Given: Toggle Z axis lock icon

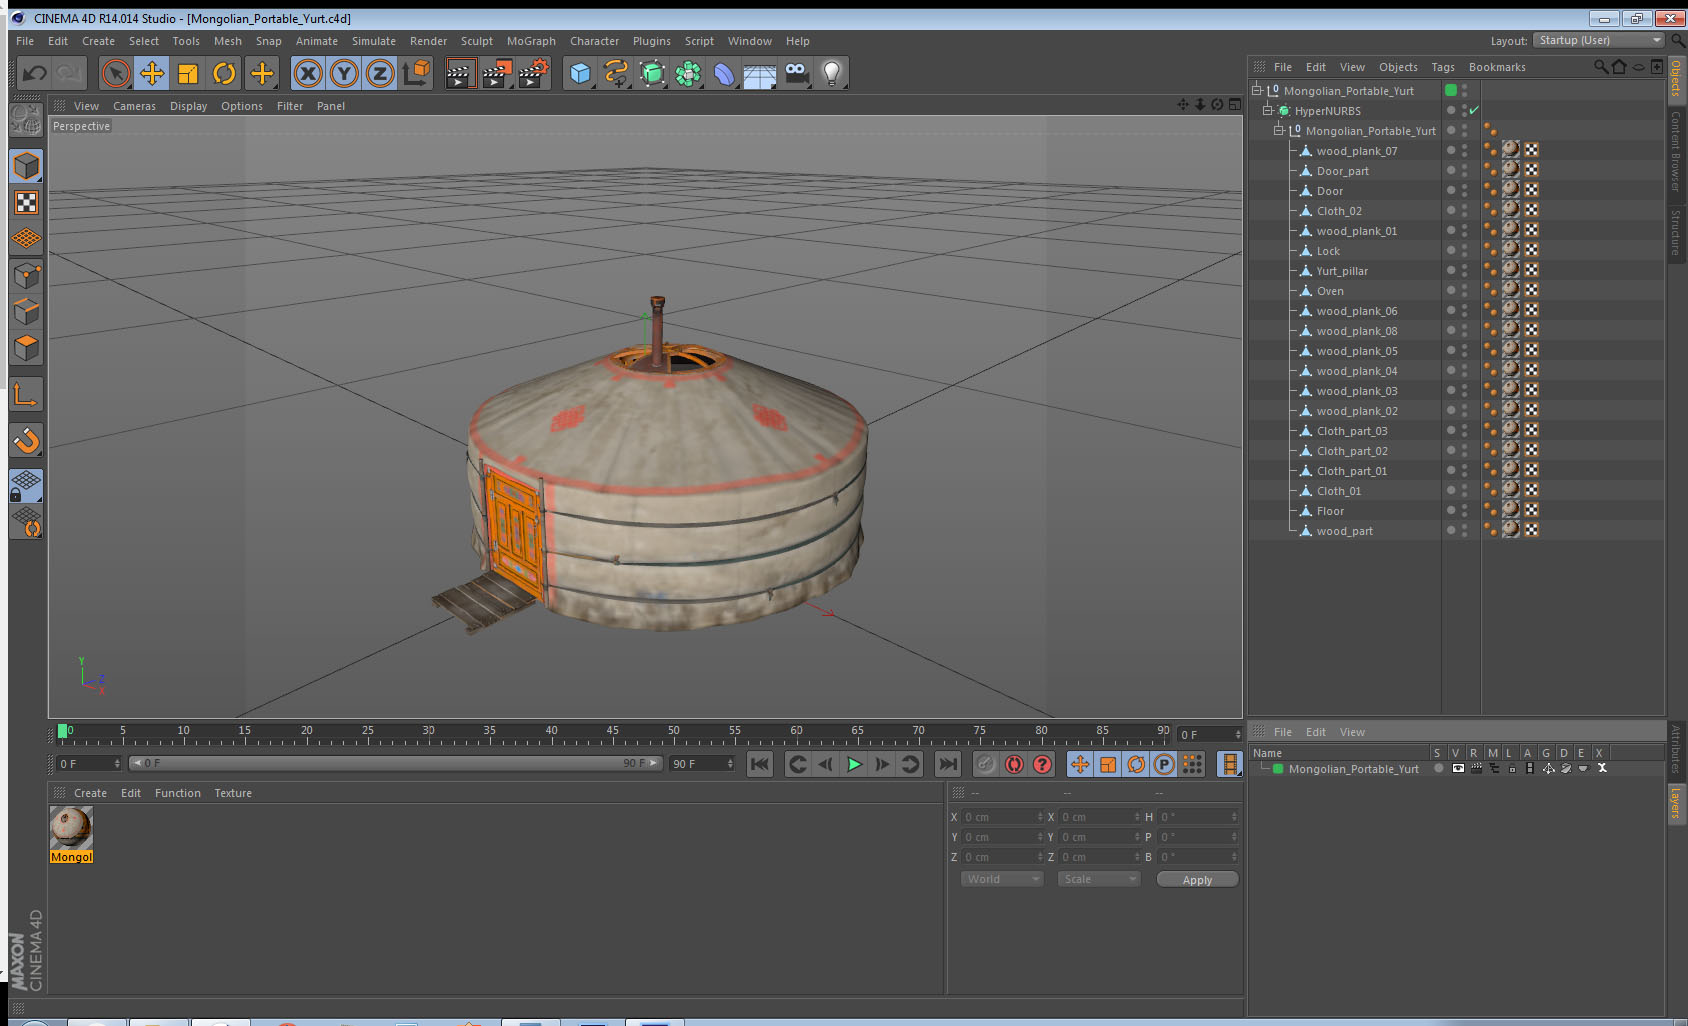Looking at the screenshot, I should (380, 73).
